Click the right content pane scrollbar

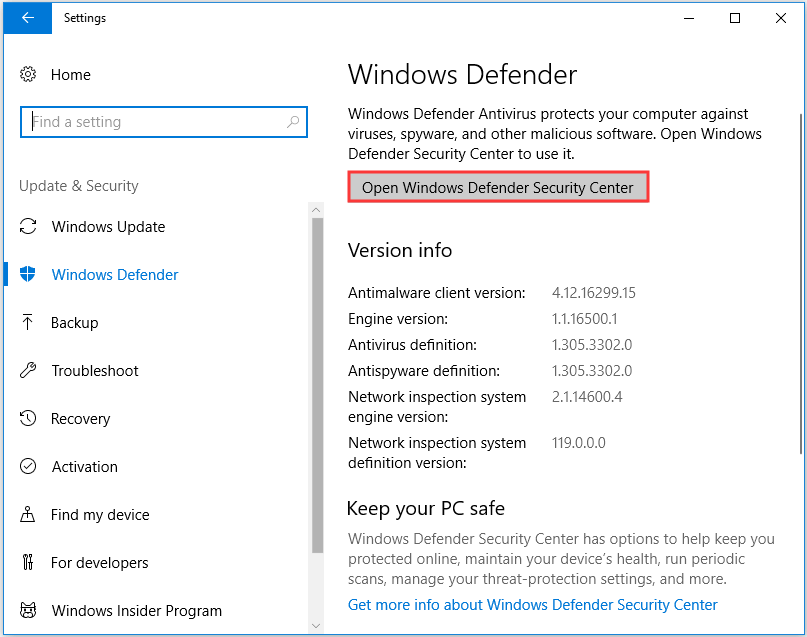click(x=801, y=284)
